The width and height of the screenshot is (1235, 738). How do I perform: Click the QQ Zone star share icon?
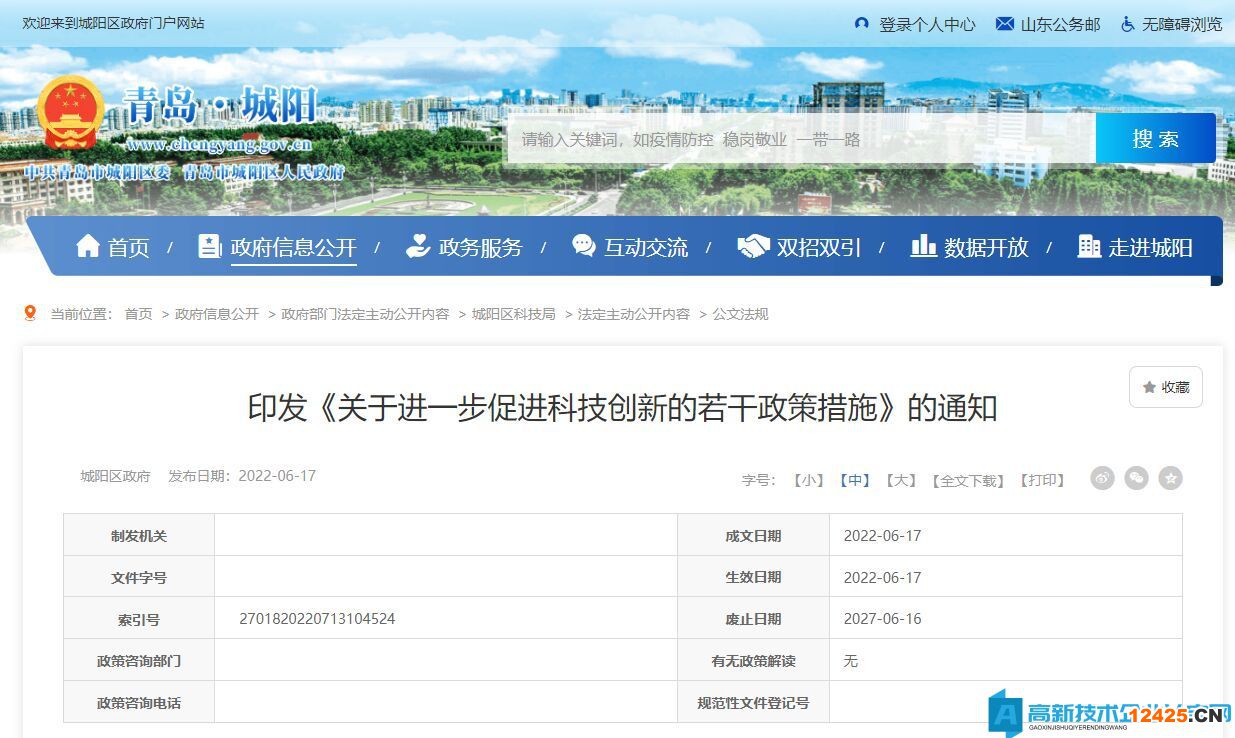point(1170,478)
